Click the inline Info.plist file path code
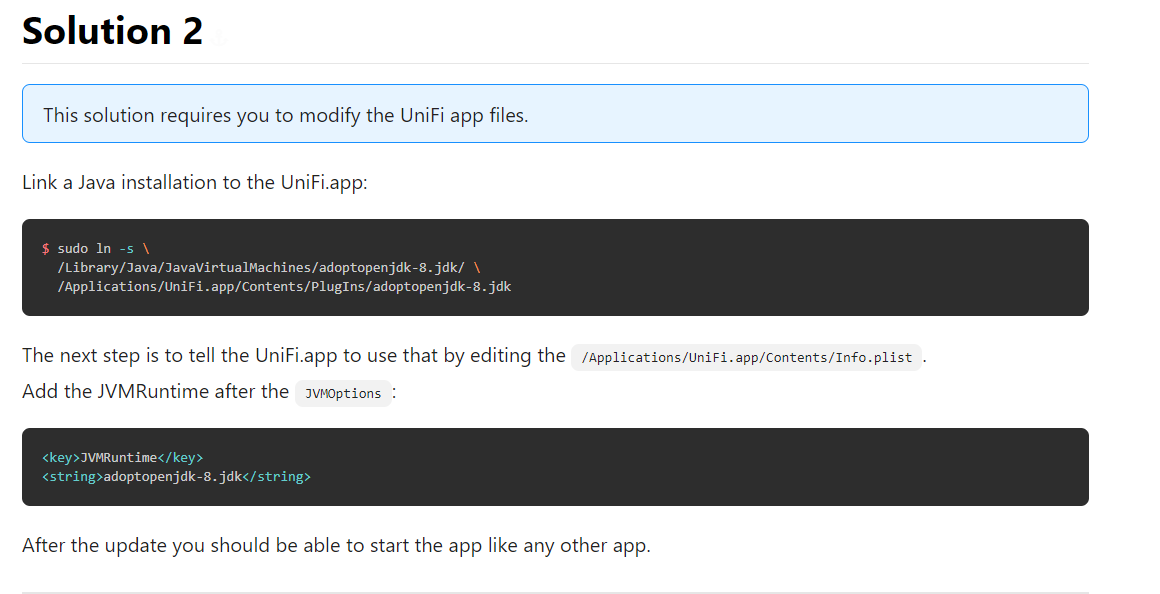The height and width of the screenshot is (594, 1160). click(x=746, y=358)
